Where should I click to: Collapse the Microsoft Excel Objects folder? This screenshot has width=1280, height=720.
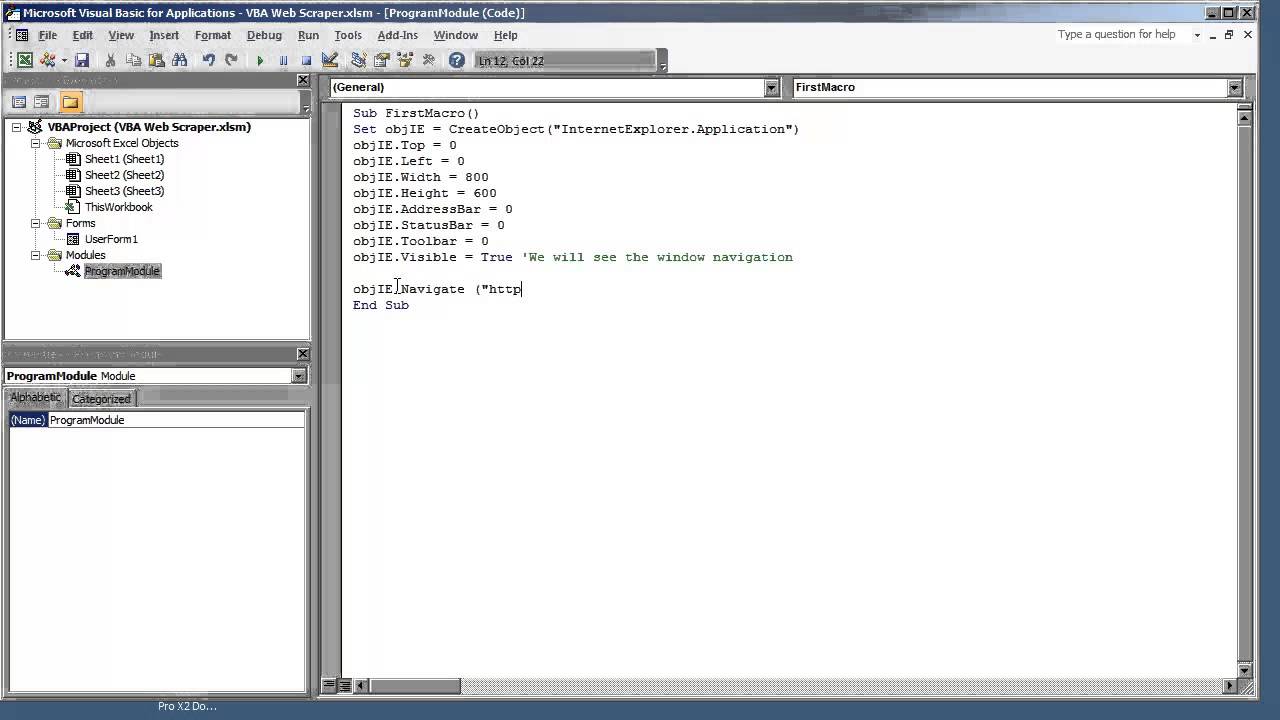coord(35,143)
